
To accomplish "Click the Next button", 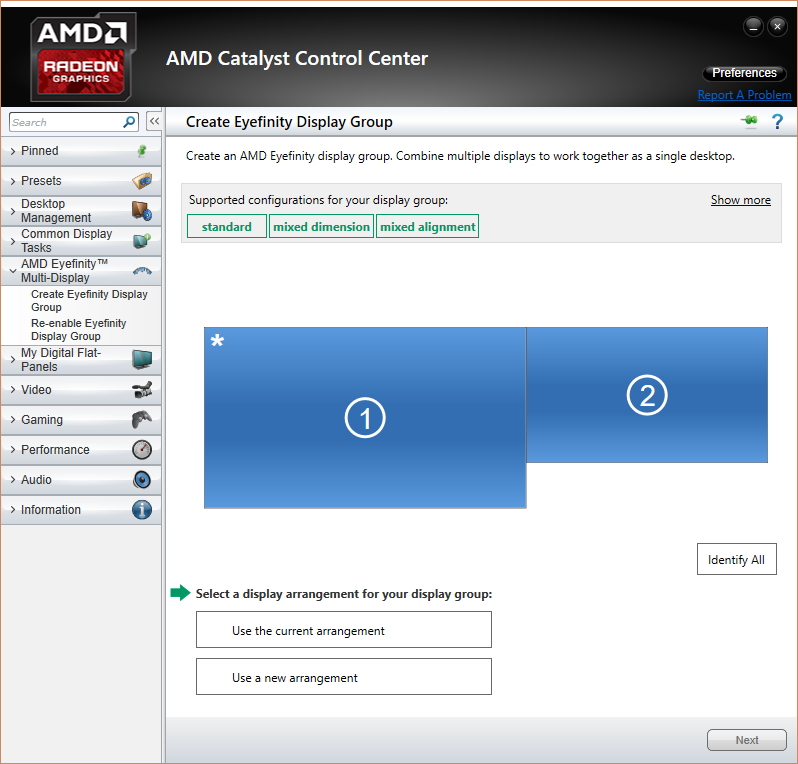I will (x=747, y=740).
